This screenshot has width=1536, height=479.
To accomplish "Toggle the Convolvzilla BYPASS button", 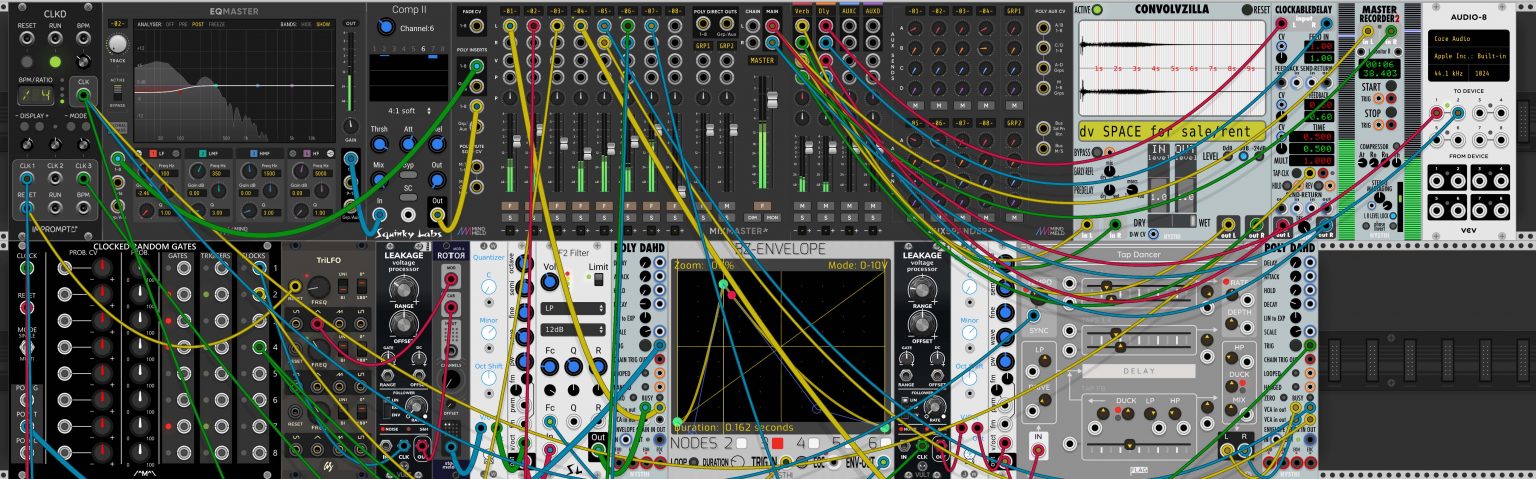I will (1097, 152).
